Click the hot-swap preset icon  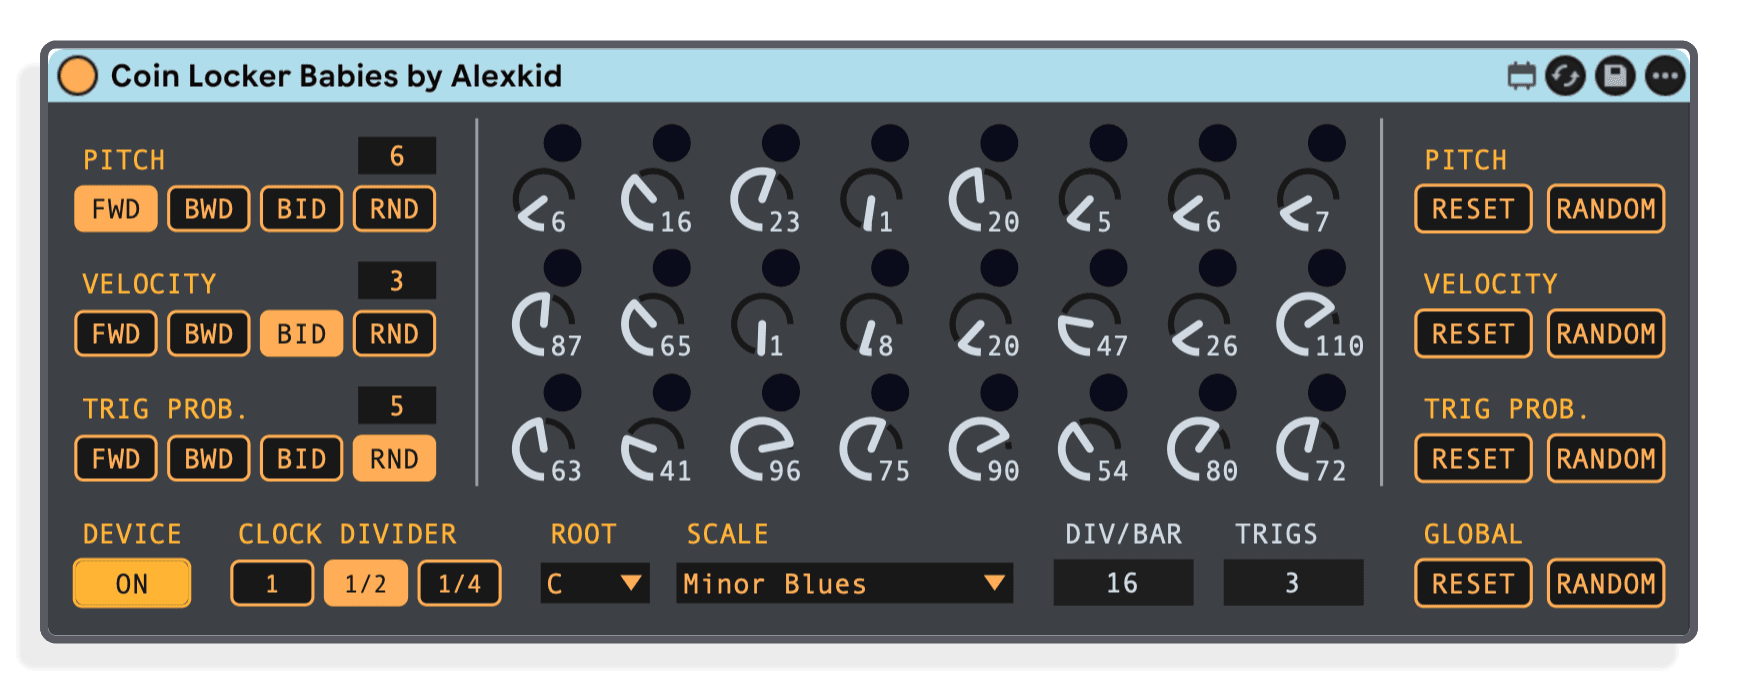pos(1565,76)
